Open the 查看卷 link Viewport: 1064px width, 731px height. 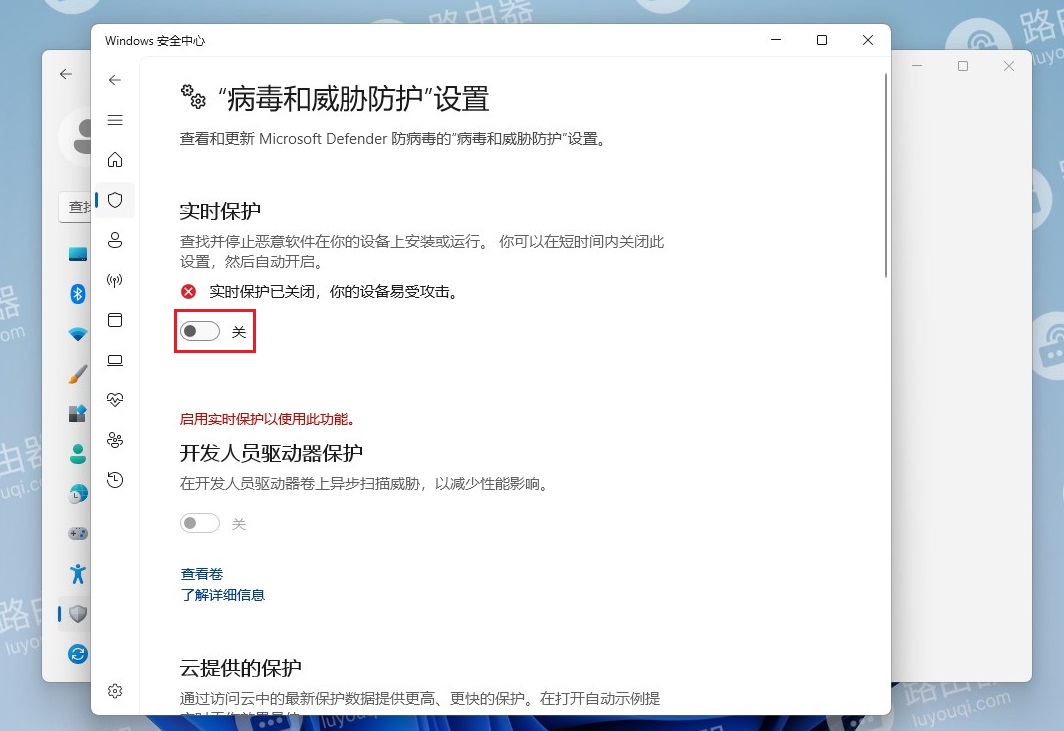coord(202,574)
